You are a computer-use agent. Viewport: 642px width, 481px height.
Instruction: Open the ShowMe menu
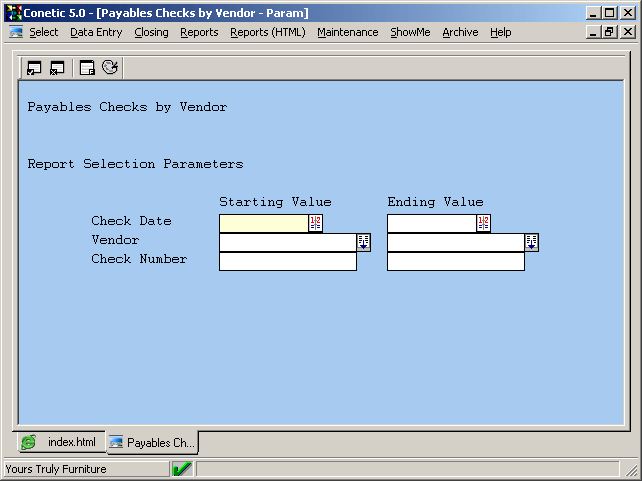[x=410, y=32]
